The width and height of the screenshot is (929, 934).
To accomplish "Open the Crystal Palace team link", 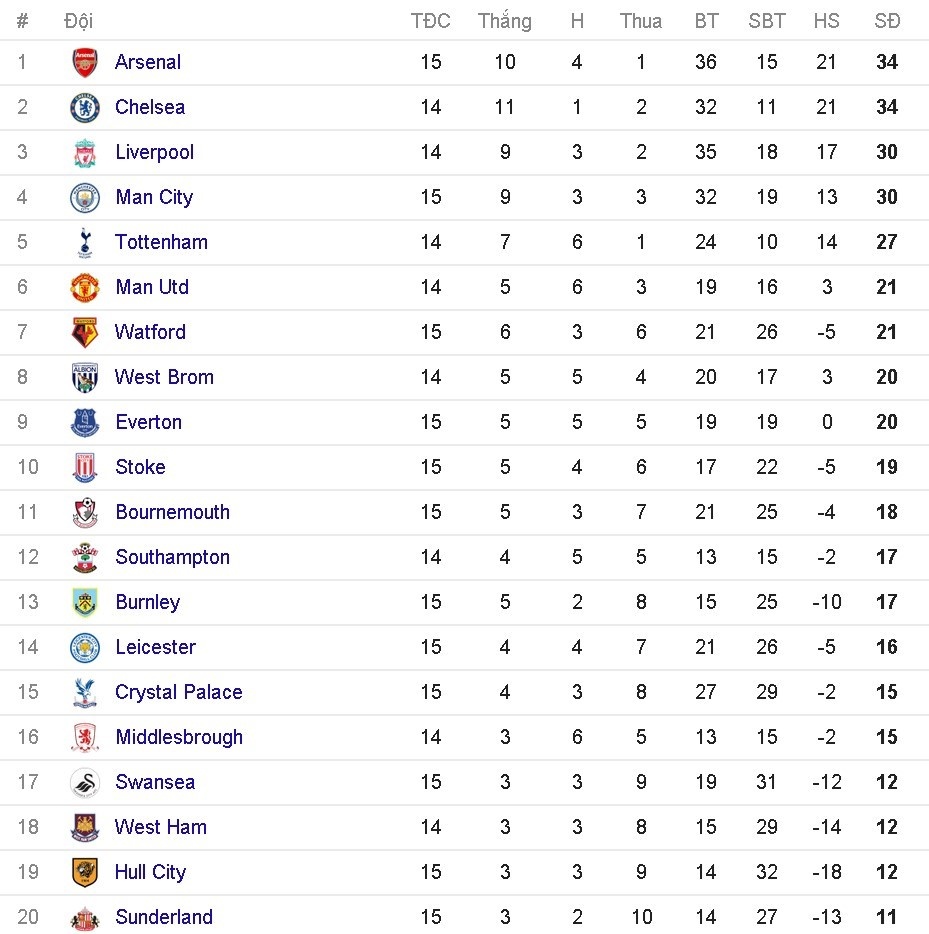I will point(178,692).
